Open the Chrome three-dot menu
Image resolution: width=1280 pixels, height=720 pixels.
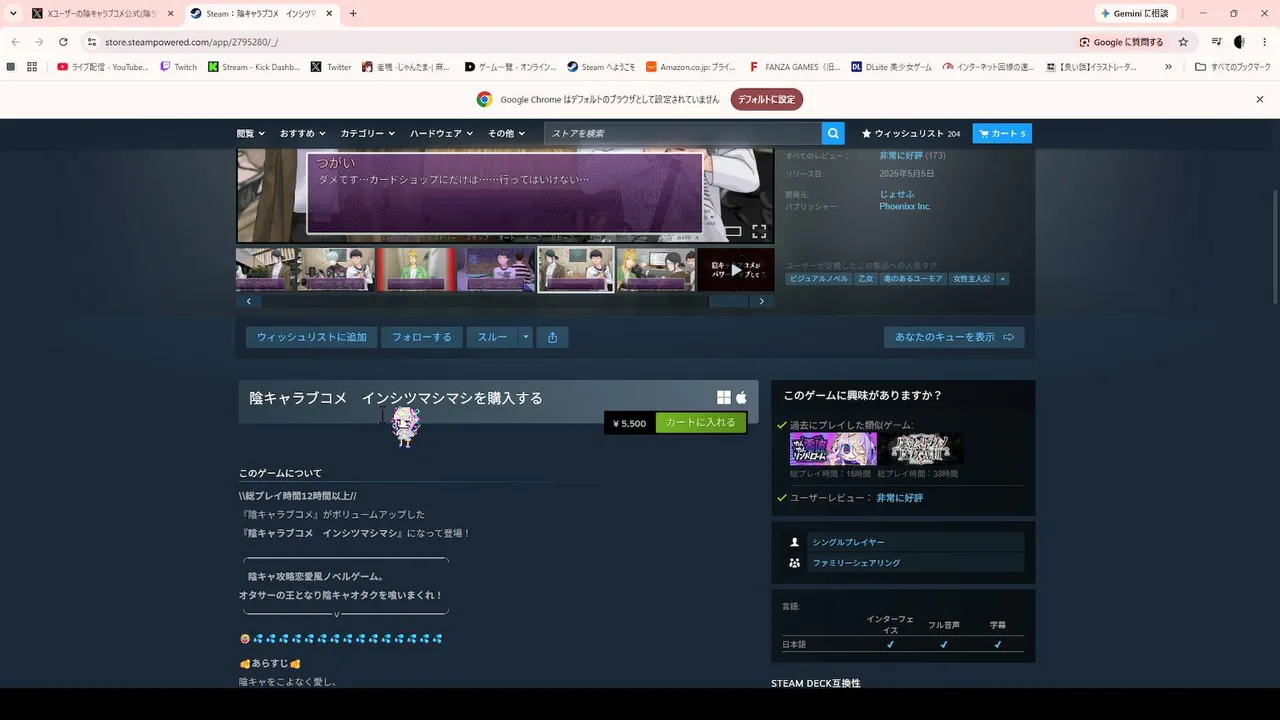1264,42
